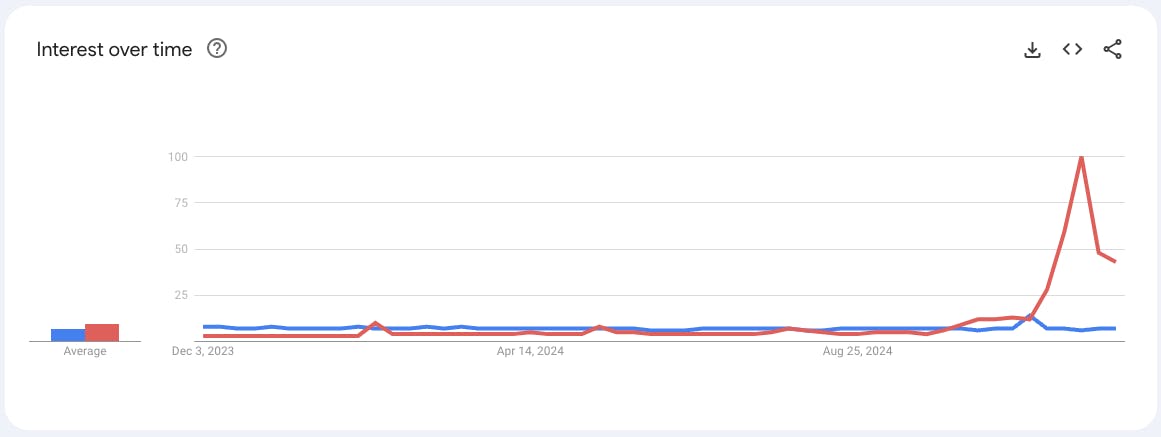
Task: Open the help icon beside Interest over time
Action: [217, 49]
